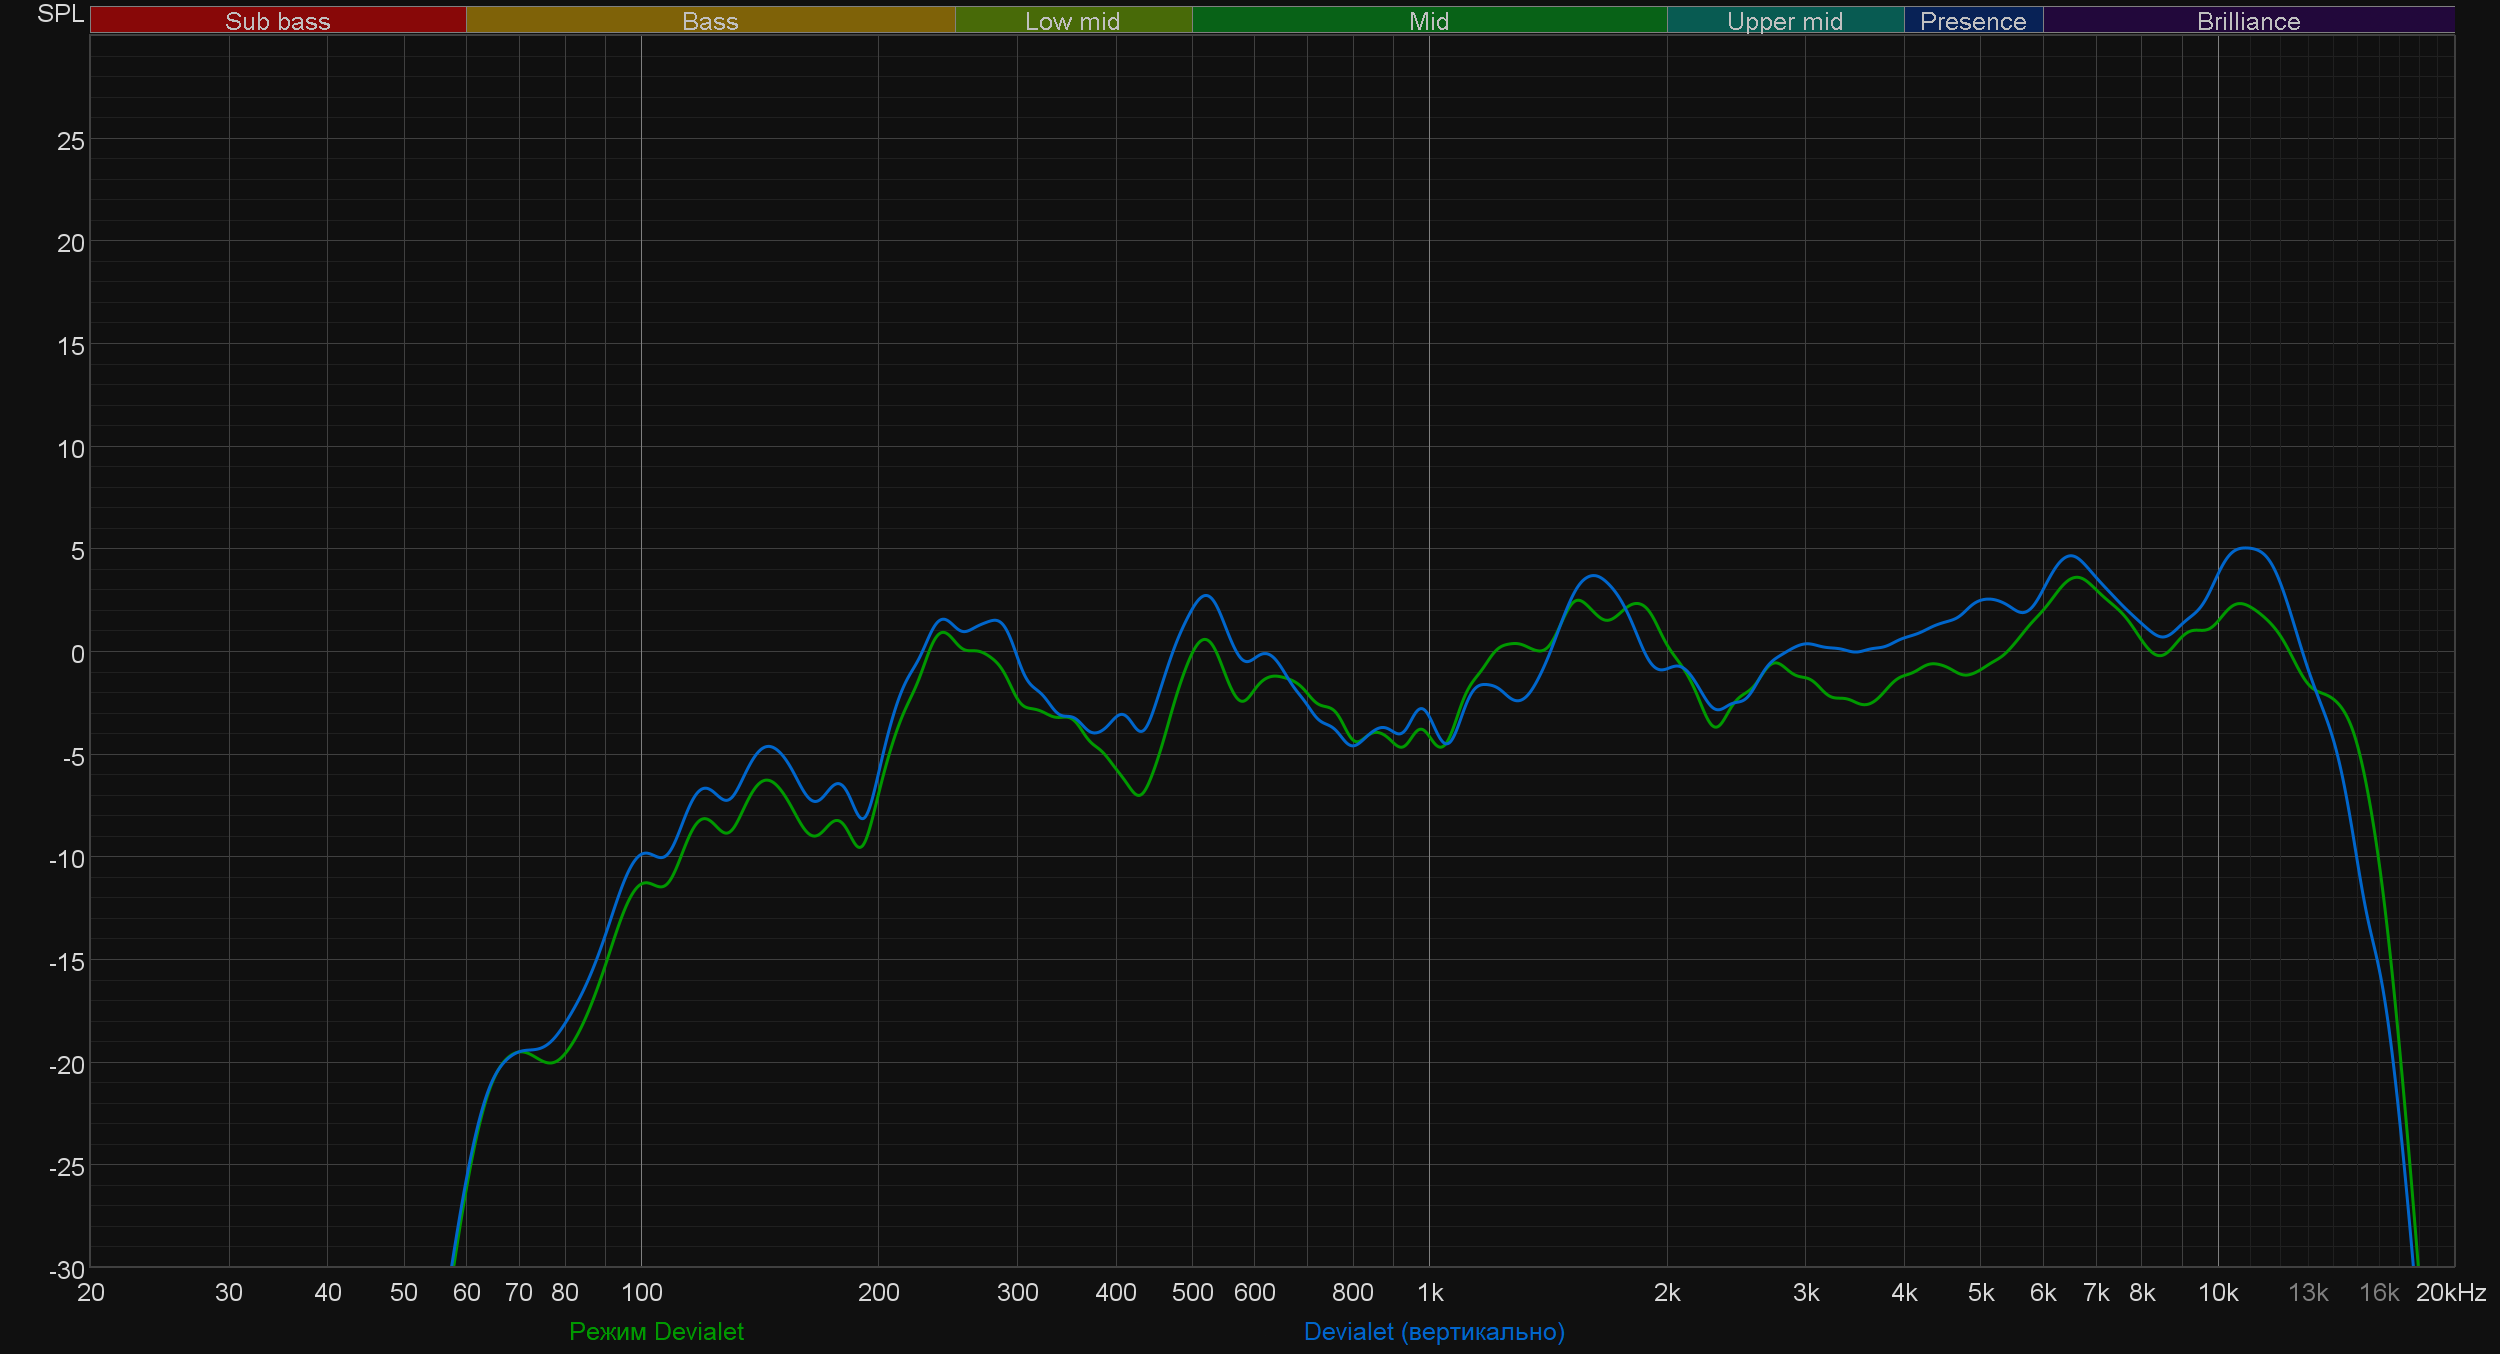
Task: Click the Upper mid band header
Action: click(1784, 21)
